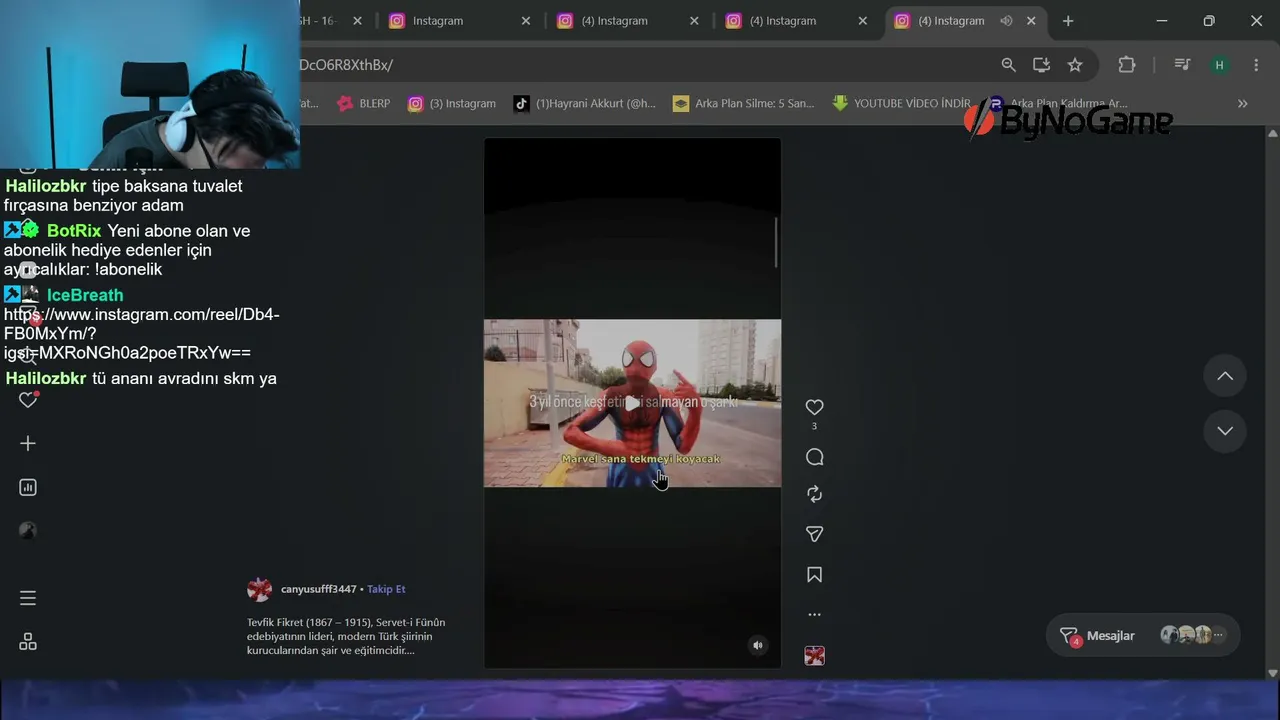Open your profile avatar in sidebar

[x=28, y=531]
